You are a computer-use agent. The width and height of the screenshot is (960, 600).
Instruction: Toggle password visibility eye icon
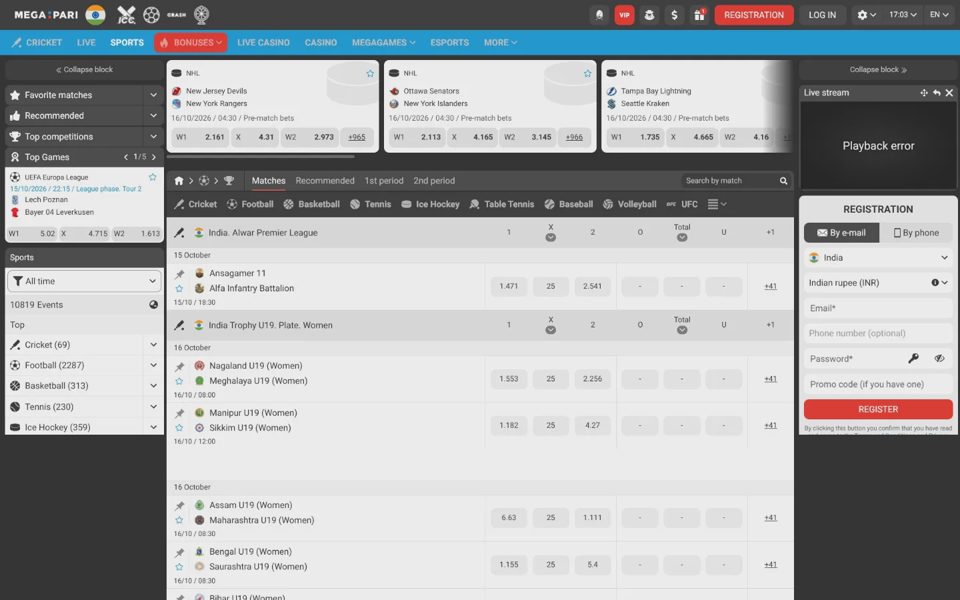(x=939, y=359)
